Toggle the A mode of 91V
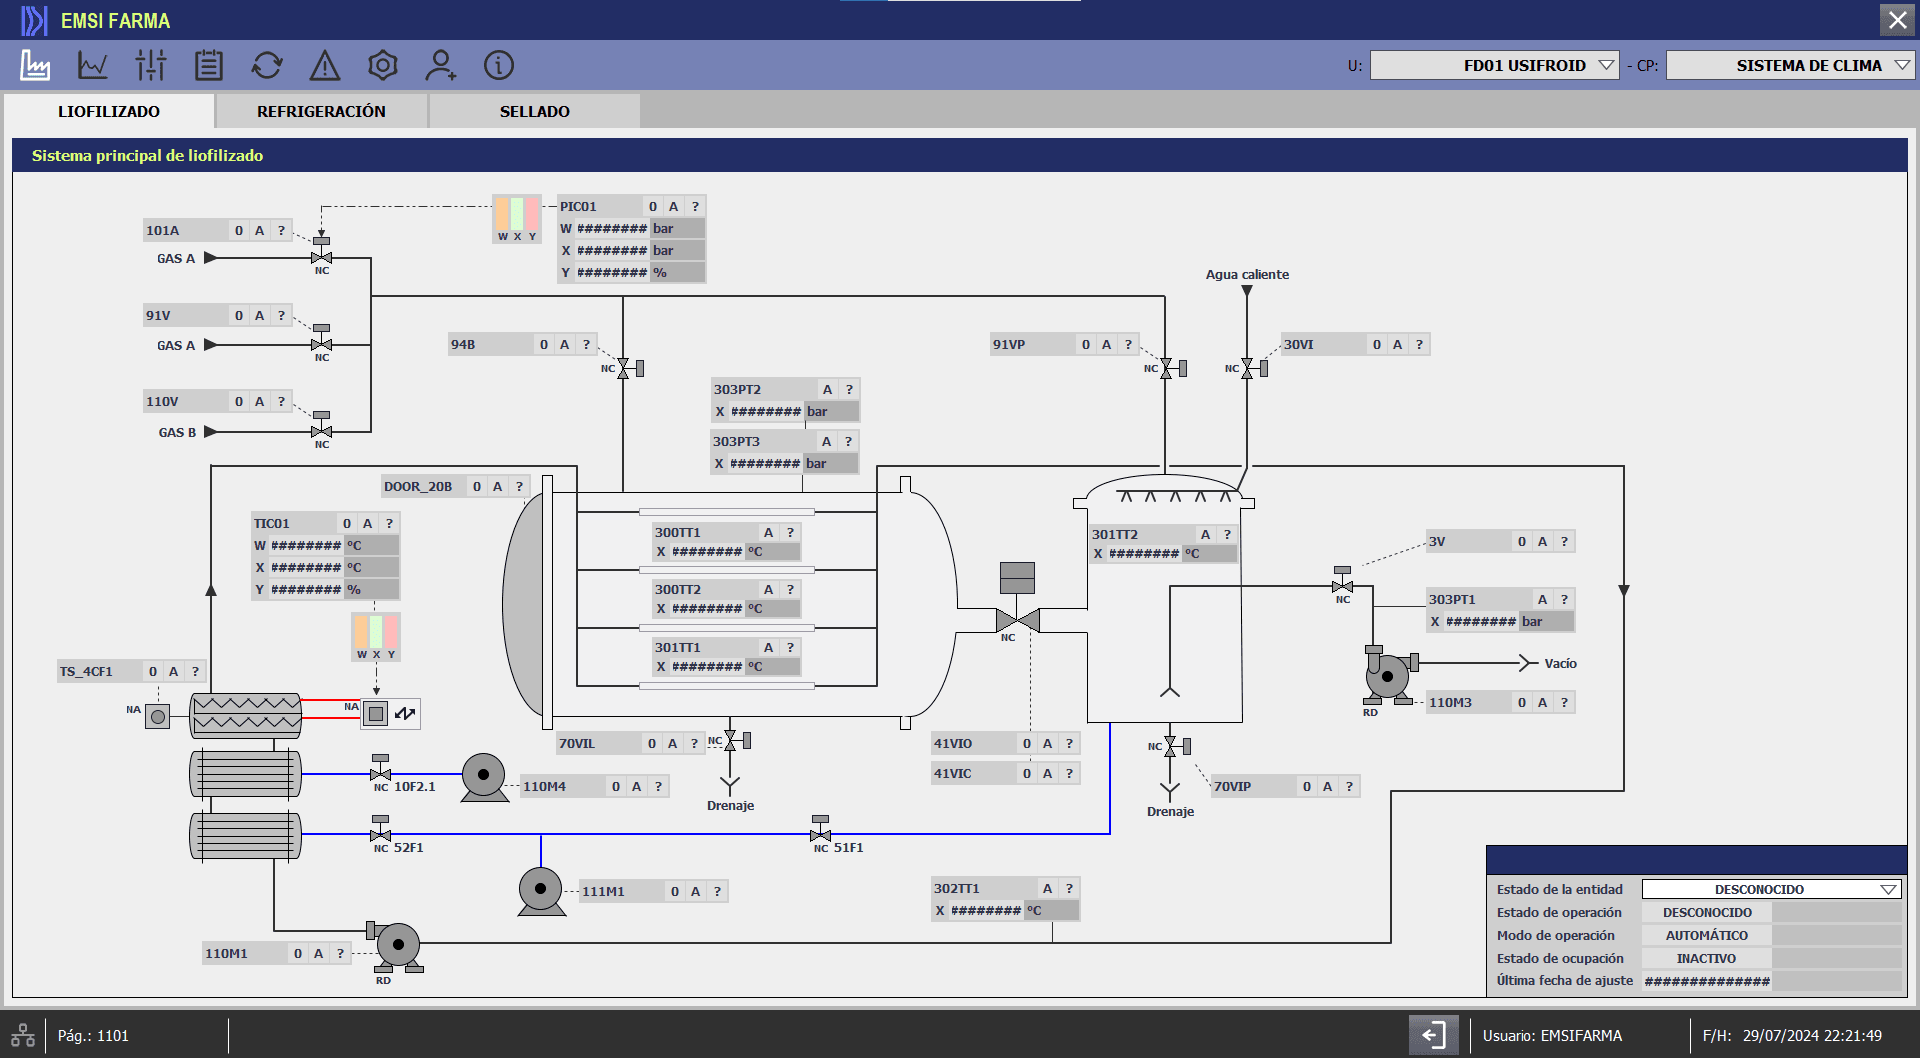 click(259, 315)
